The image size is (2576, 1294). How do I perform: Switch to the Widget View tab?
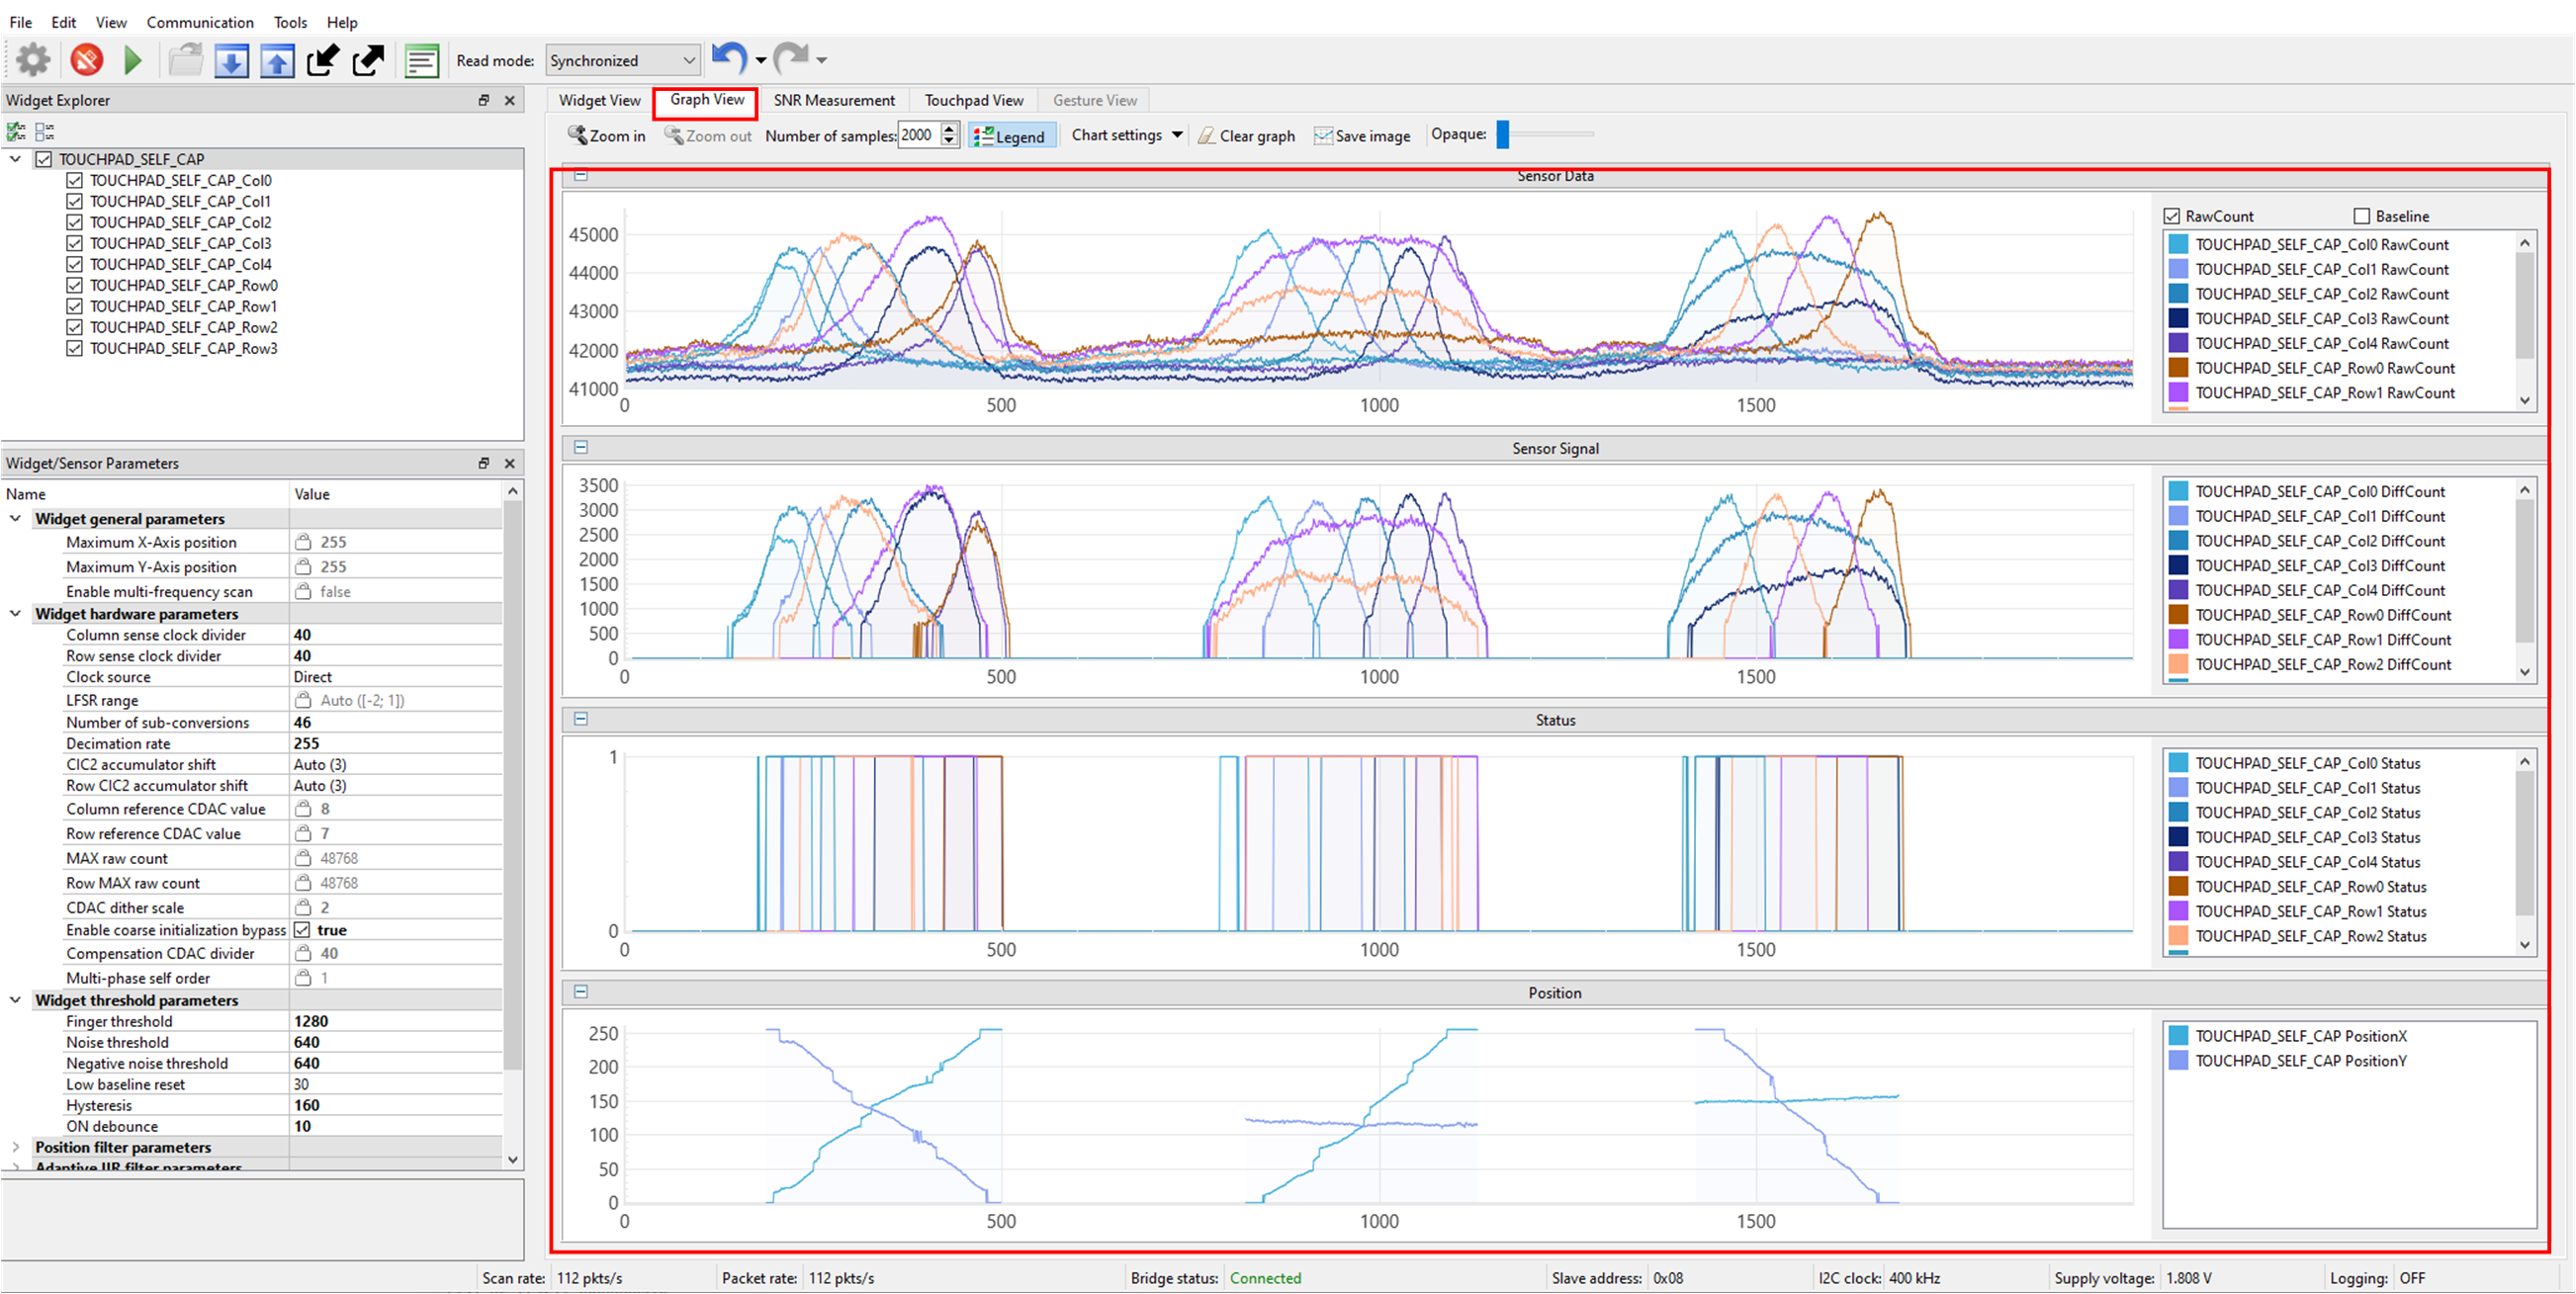[x=599, y=100]
